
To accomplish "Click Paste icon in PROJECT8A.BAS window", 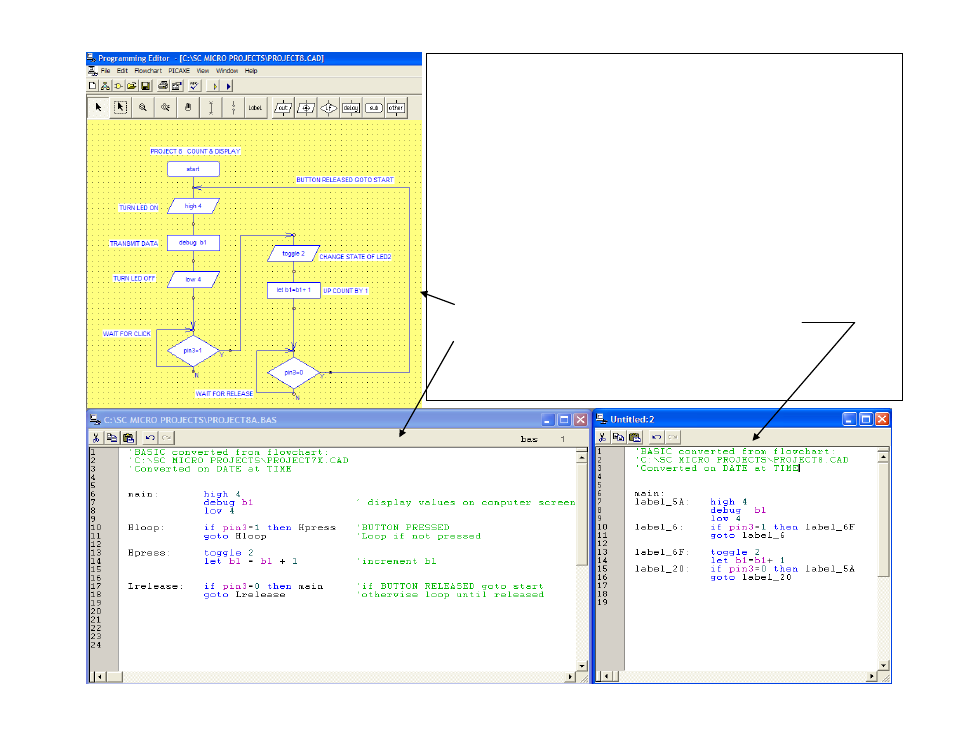I will pos(128,438).
